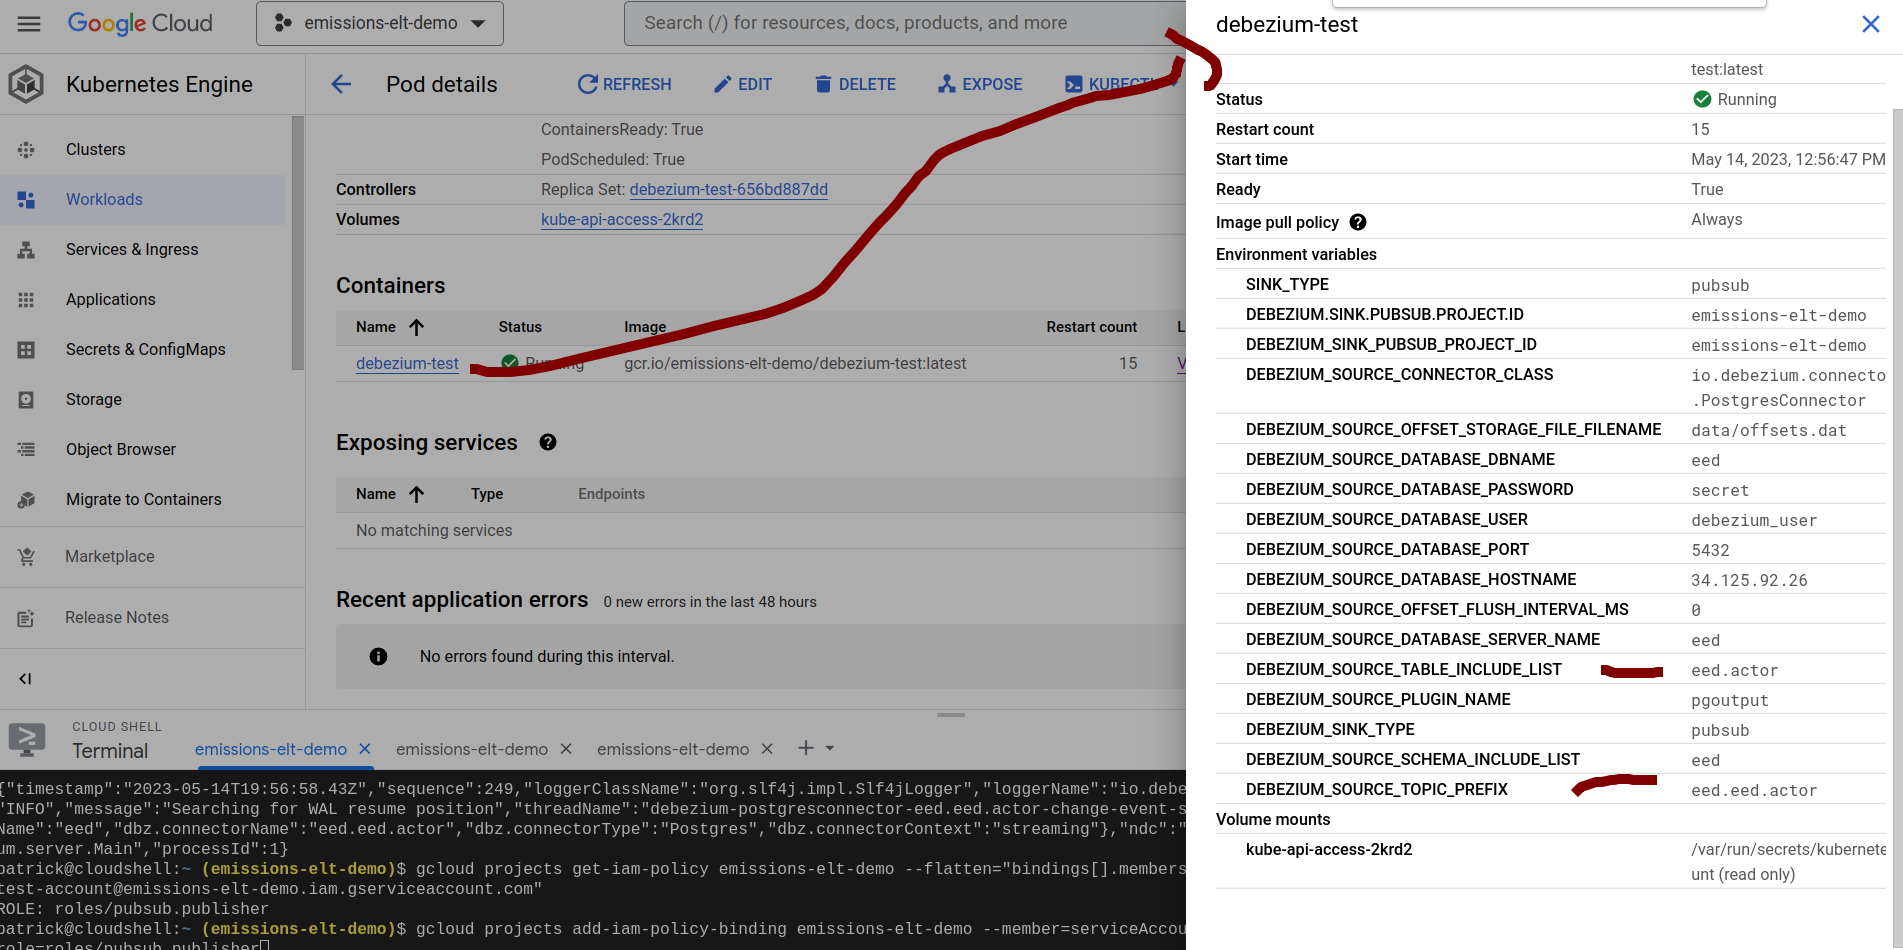Image resolution: width=1903 pixels, height=950 pixels.
Task: Open the Object Browser icon
Action: tap(27, 449)
